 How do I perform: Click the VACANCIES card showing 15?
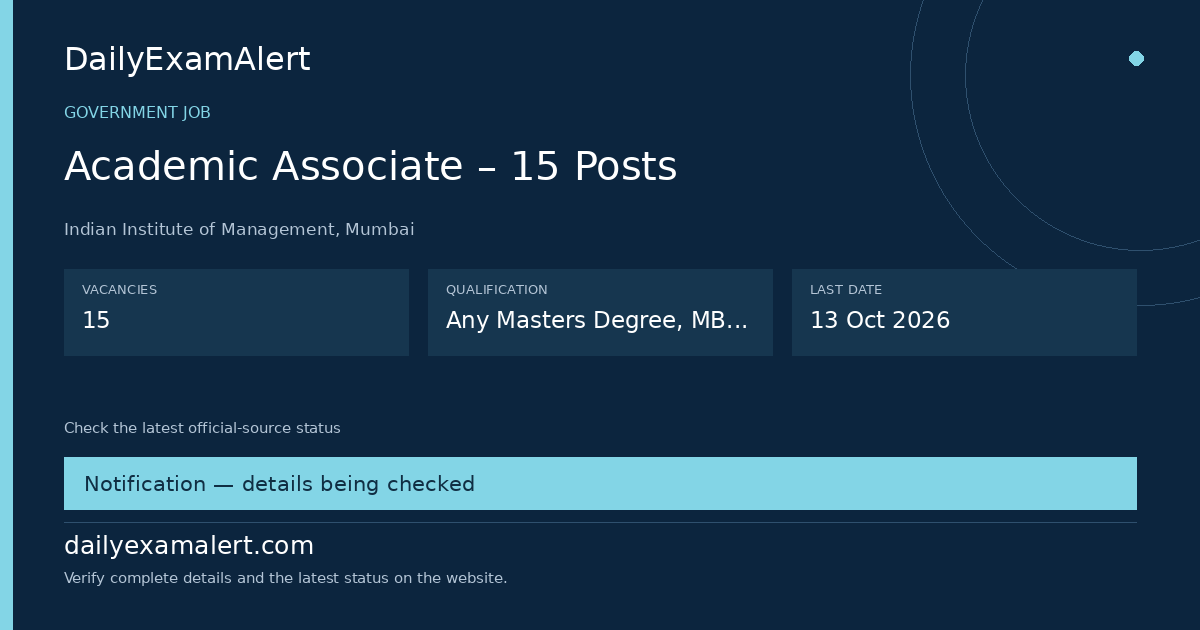pos(236,312)
